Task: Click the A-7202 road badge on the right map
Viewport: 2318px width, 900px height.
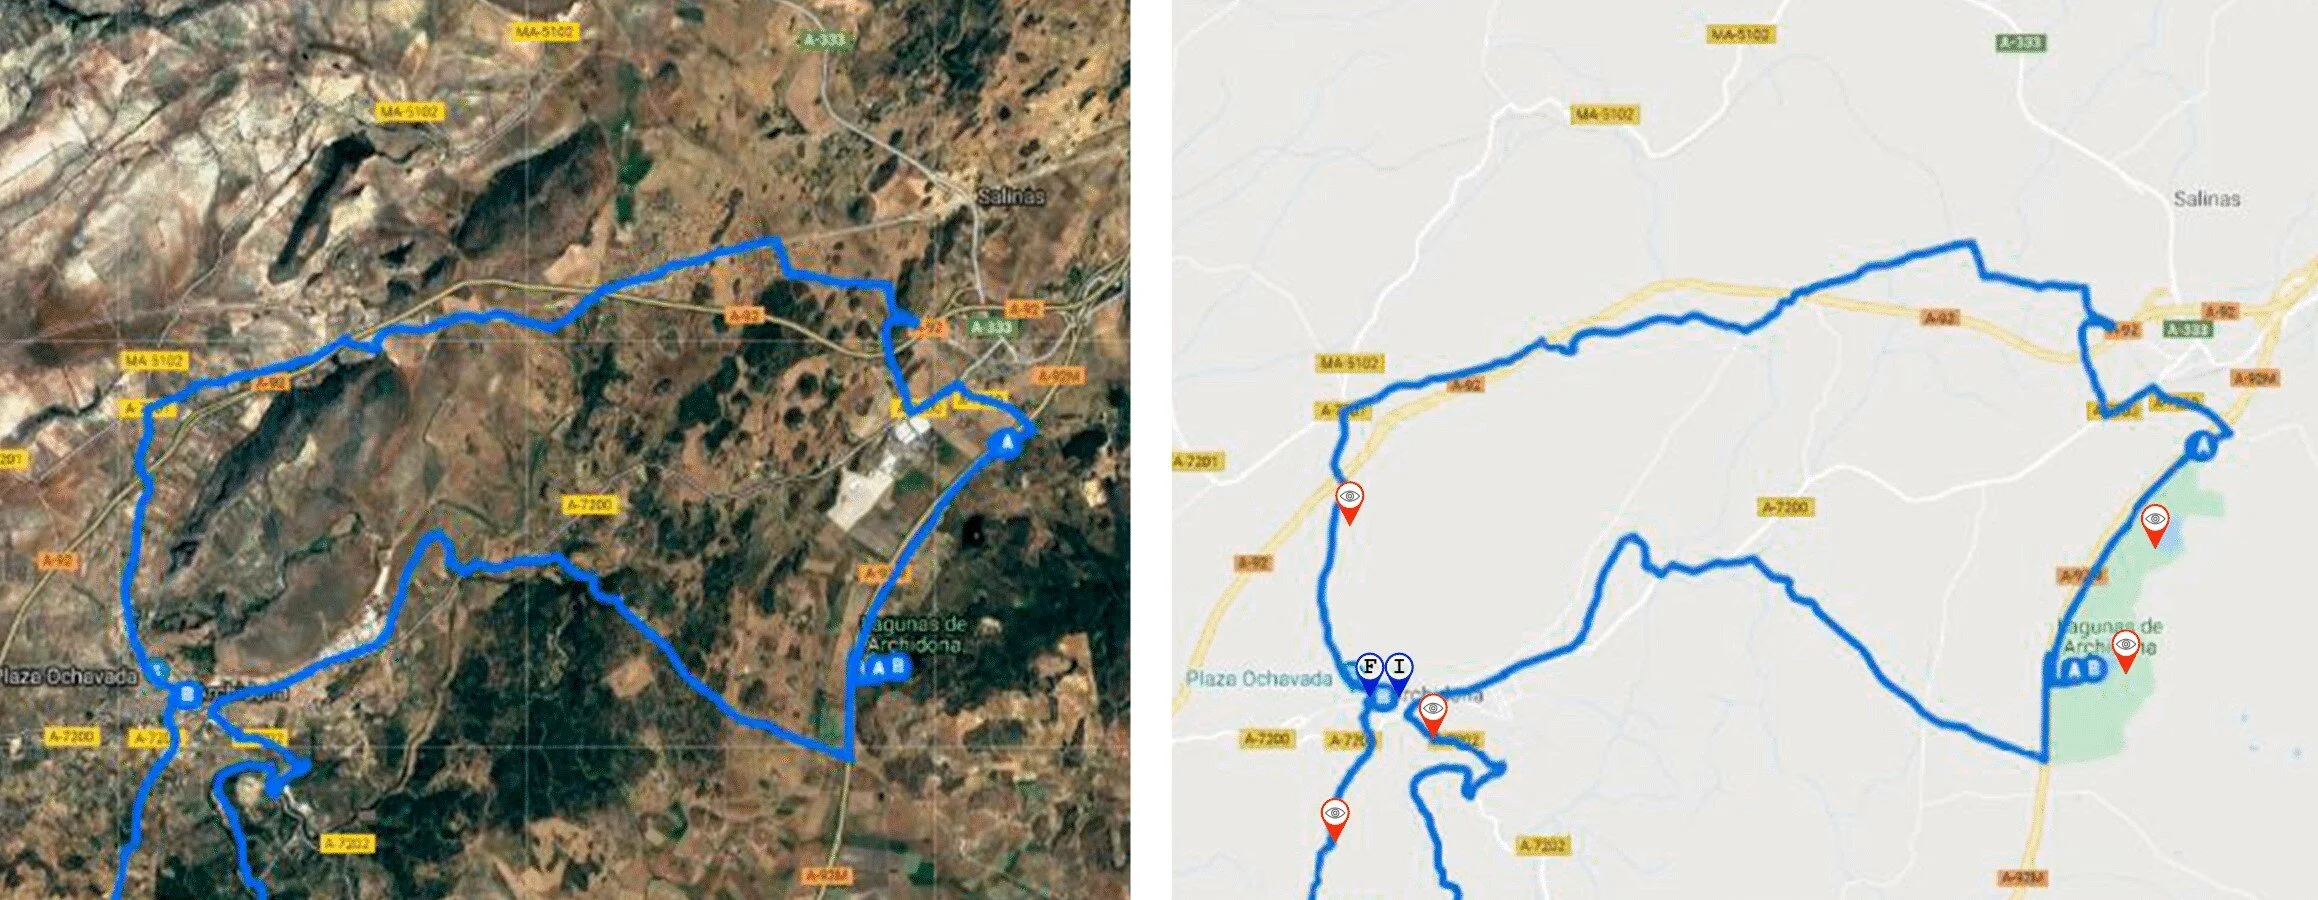Action: pyautogui.click(x=1543, y=846)
